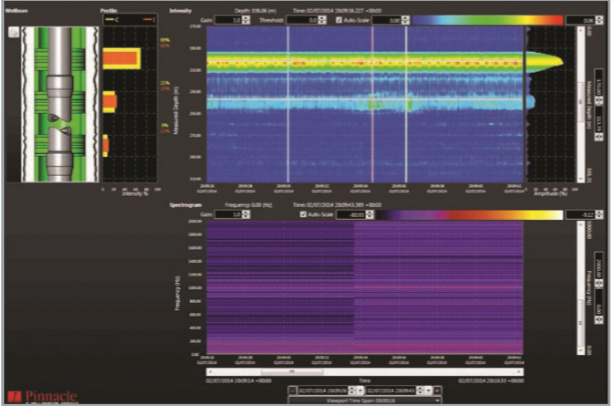This screenshot has height=406, width=611.
Task: Click the wellbore view button at top-left
Action: click(13, 31)
